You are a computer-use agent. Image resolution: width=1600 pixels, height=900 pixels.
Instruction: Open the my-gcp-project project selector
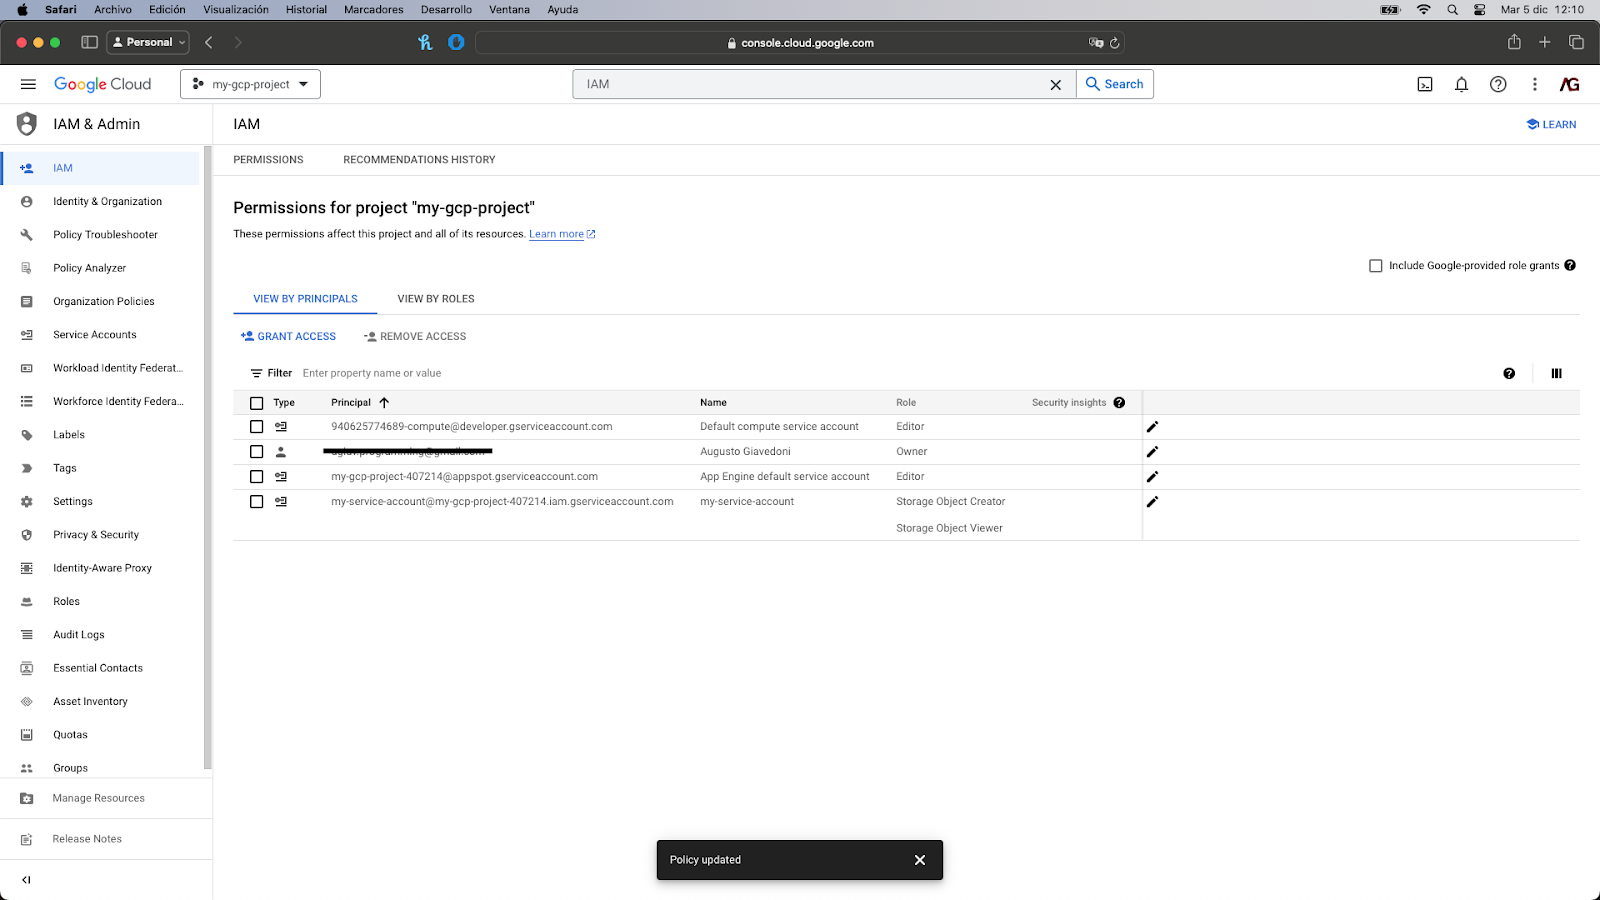250,84
